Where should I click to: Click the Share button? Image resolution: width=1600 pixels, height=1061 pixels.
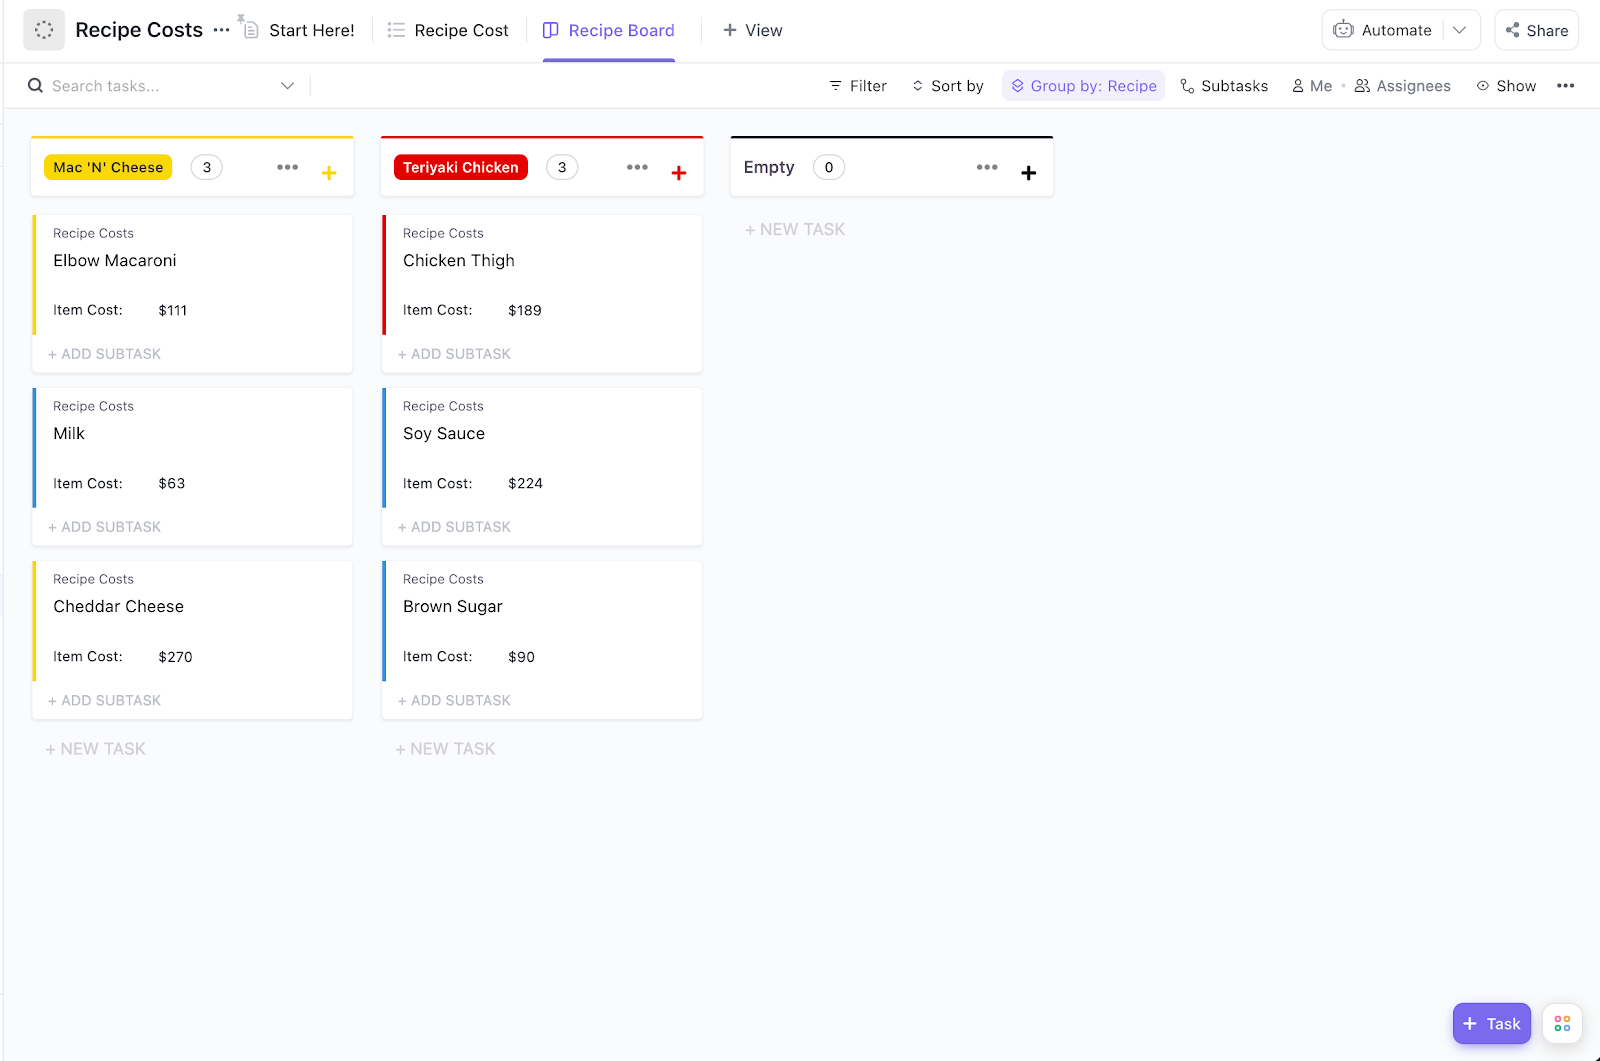(x=1537, y=30)
